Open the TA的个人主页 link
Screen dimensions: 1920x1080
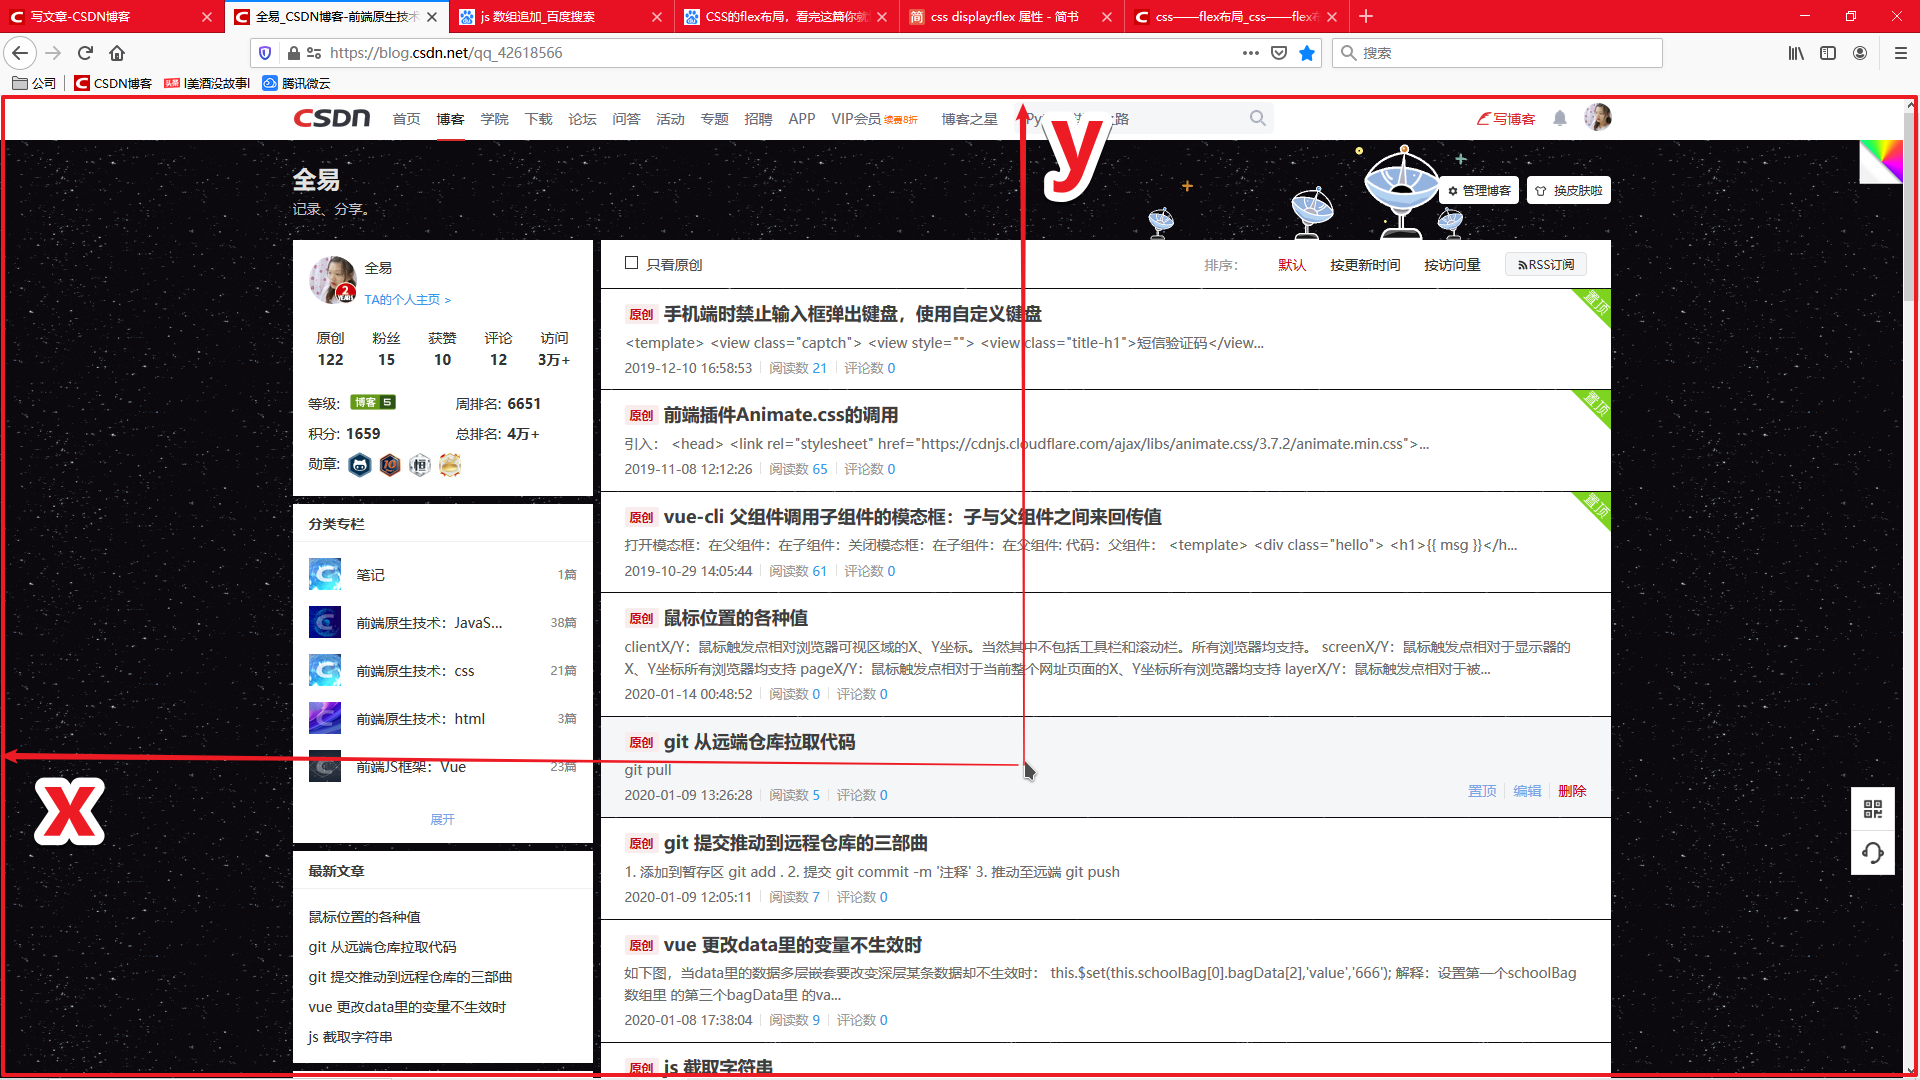(408, 299)
